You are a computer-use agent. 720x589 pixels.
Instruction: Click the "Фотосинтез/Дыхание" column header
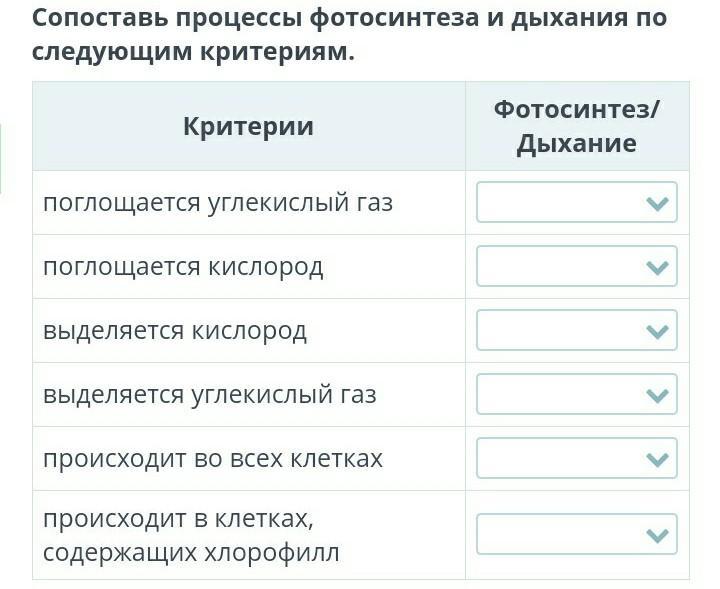click(577, 126)
